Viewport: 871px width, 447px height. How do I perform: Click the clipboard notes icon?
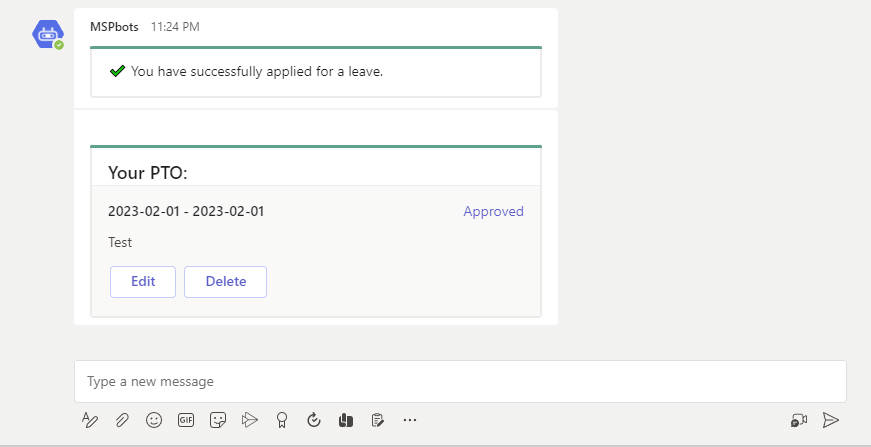378,420
